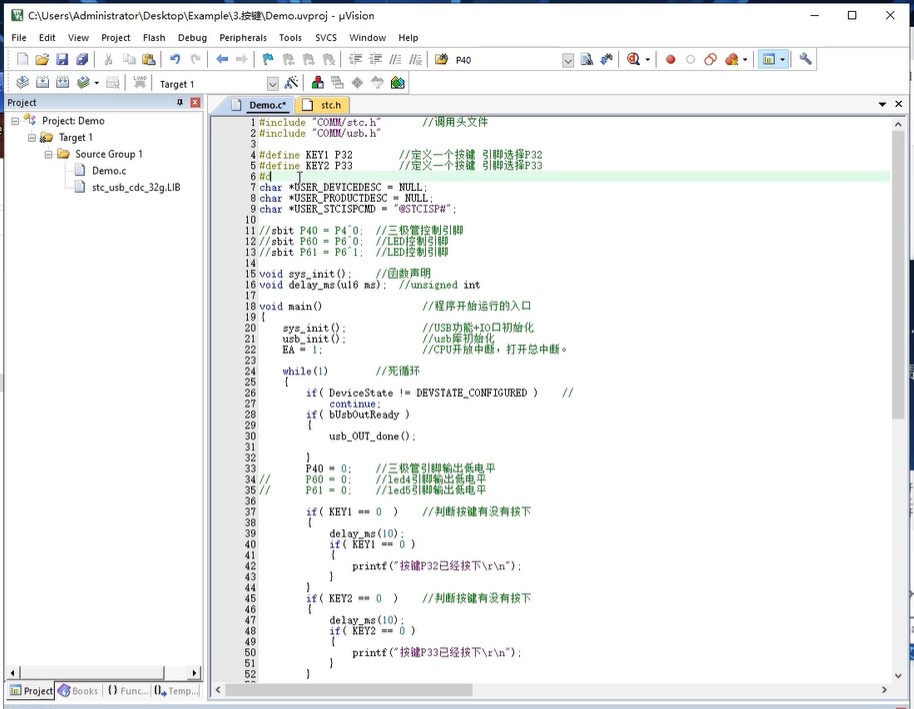Open the debug session dropdown arrow
The image size is (914, 709).
(x=647, y=60)
